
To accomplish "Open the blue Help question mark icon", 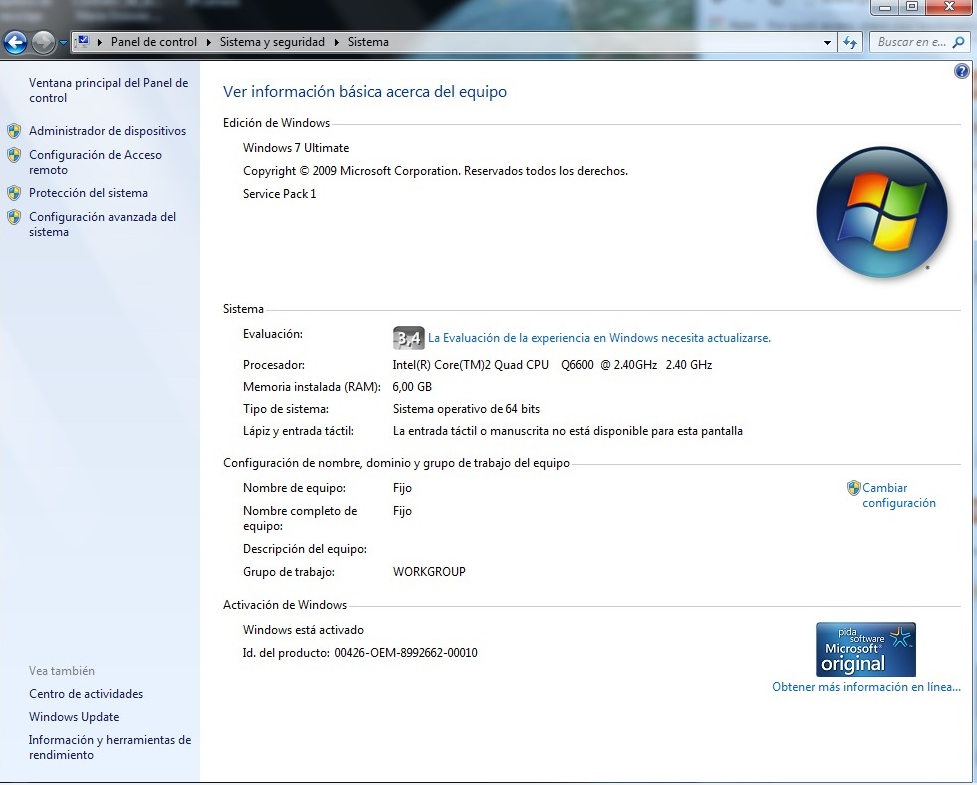I will [961, 71].
